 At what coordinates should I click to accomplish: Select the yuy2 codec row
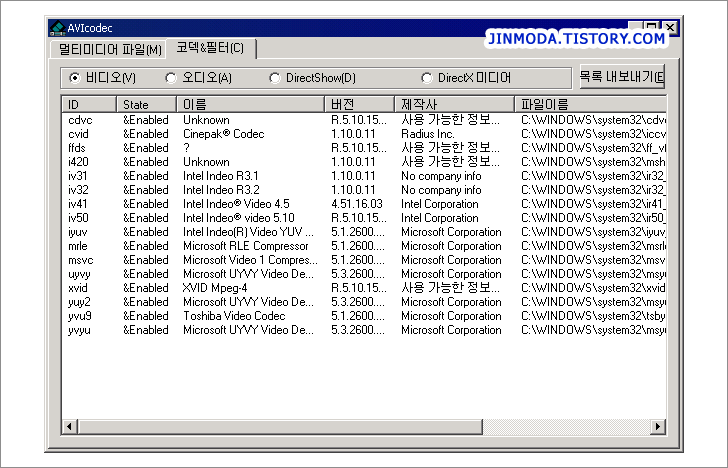tap(364, 302)
